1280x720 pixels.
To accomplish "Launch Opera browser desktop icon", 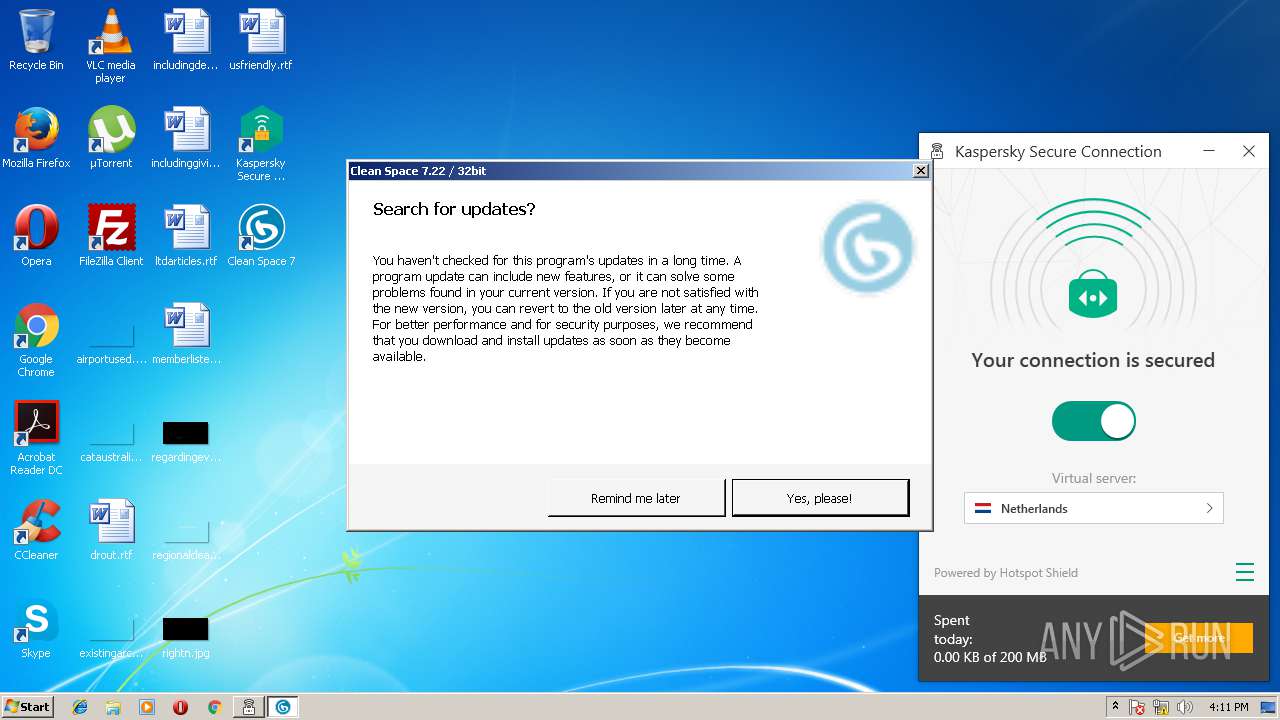I will point(36,236).
